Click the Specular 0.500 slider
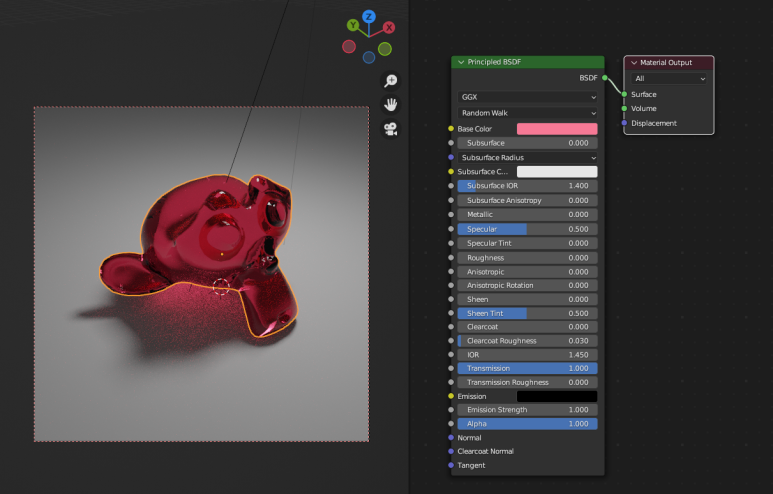This screenshot has width=773, height=494. coord(527,229)
